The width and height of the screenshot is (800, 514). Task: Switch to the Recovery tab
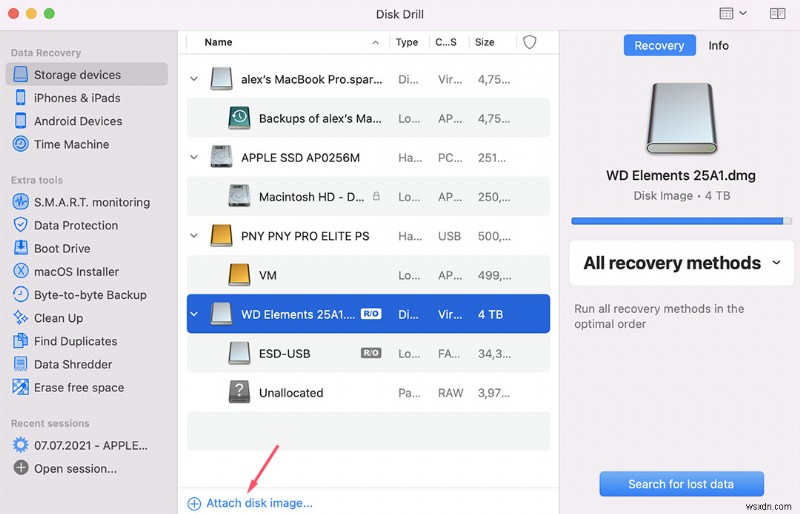[659, 45]
